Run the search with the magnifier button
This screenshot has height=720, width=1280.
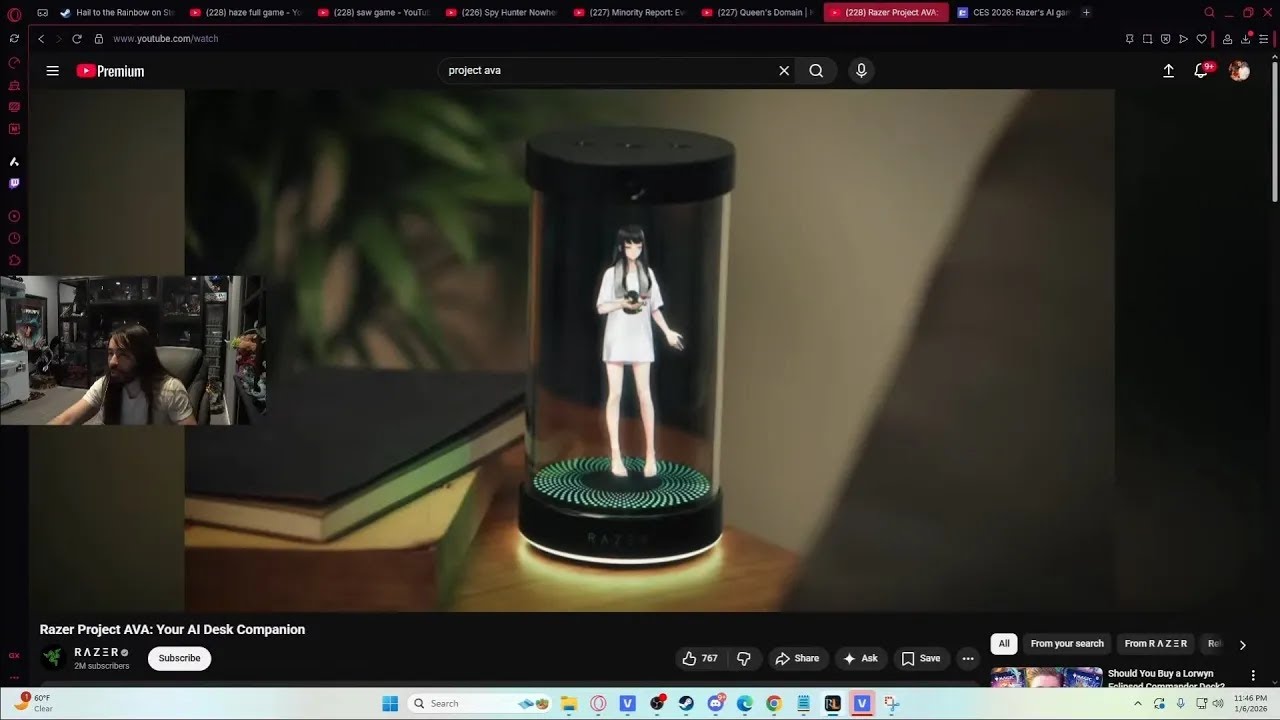coord(816,71)
